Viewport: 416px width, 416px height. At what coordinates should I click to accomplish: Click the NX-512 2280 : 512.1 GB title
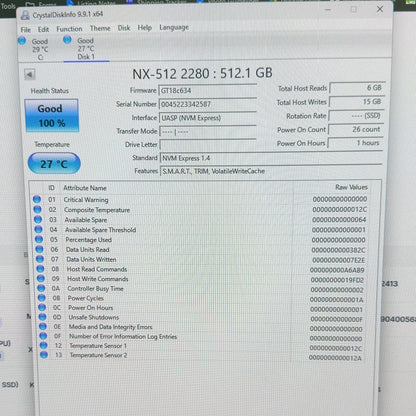202,73
